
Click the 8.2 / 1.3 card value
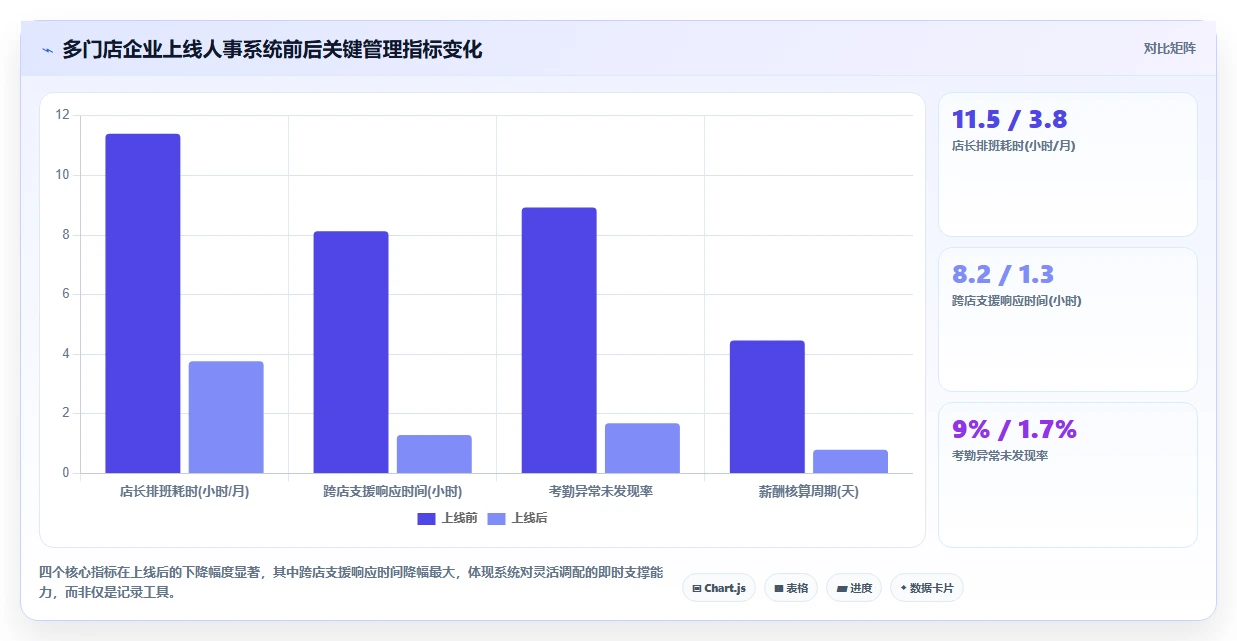coord(1003,275)
